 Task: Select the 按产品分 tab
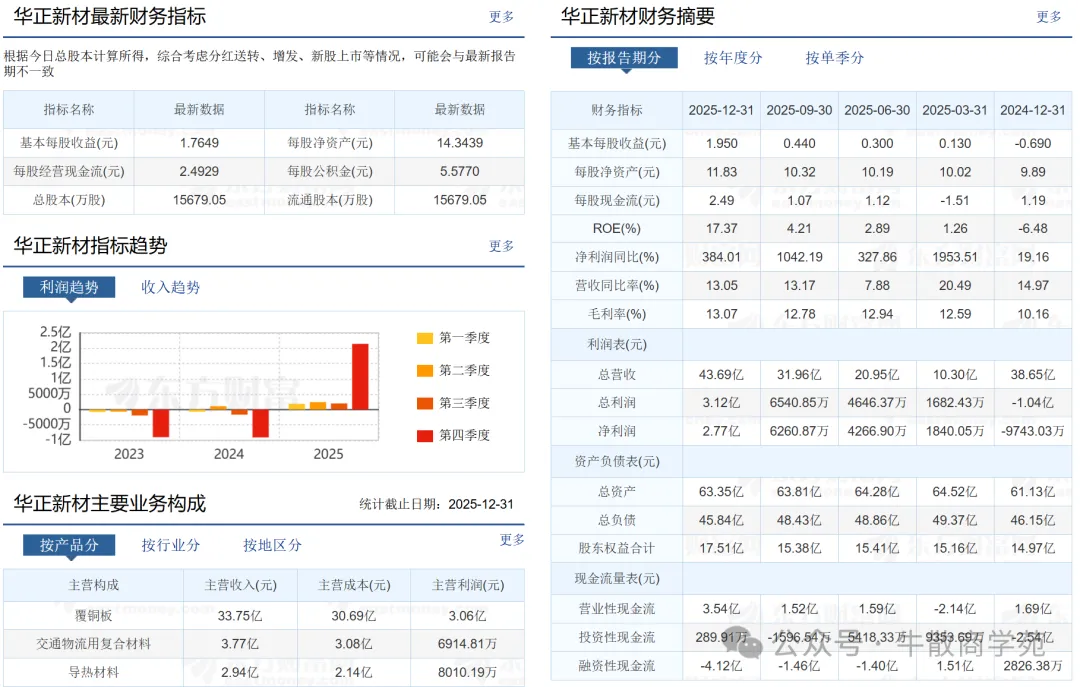tap(69, 545)
